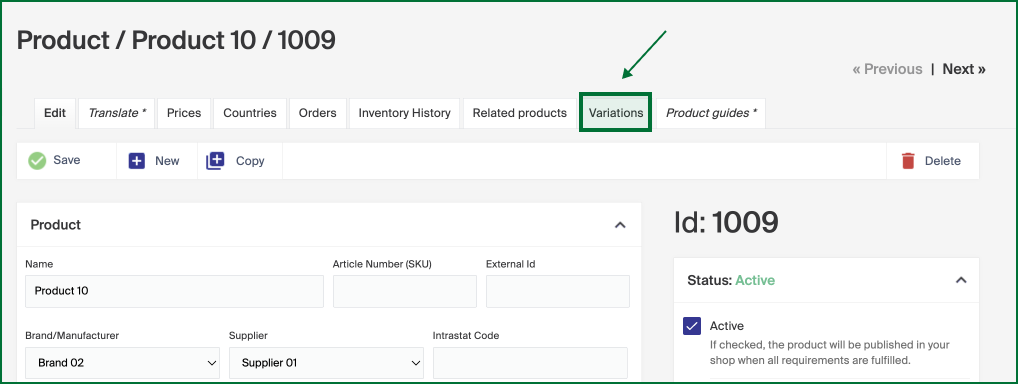
Task: Click the red trash Delete icon
Action: click(908, 161)
